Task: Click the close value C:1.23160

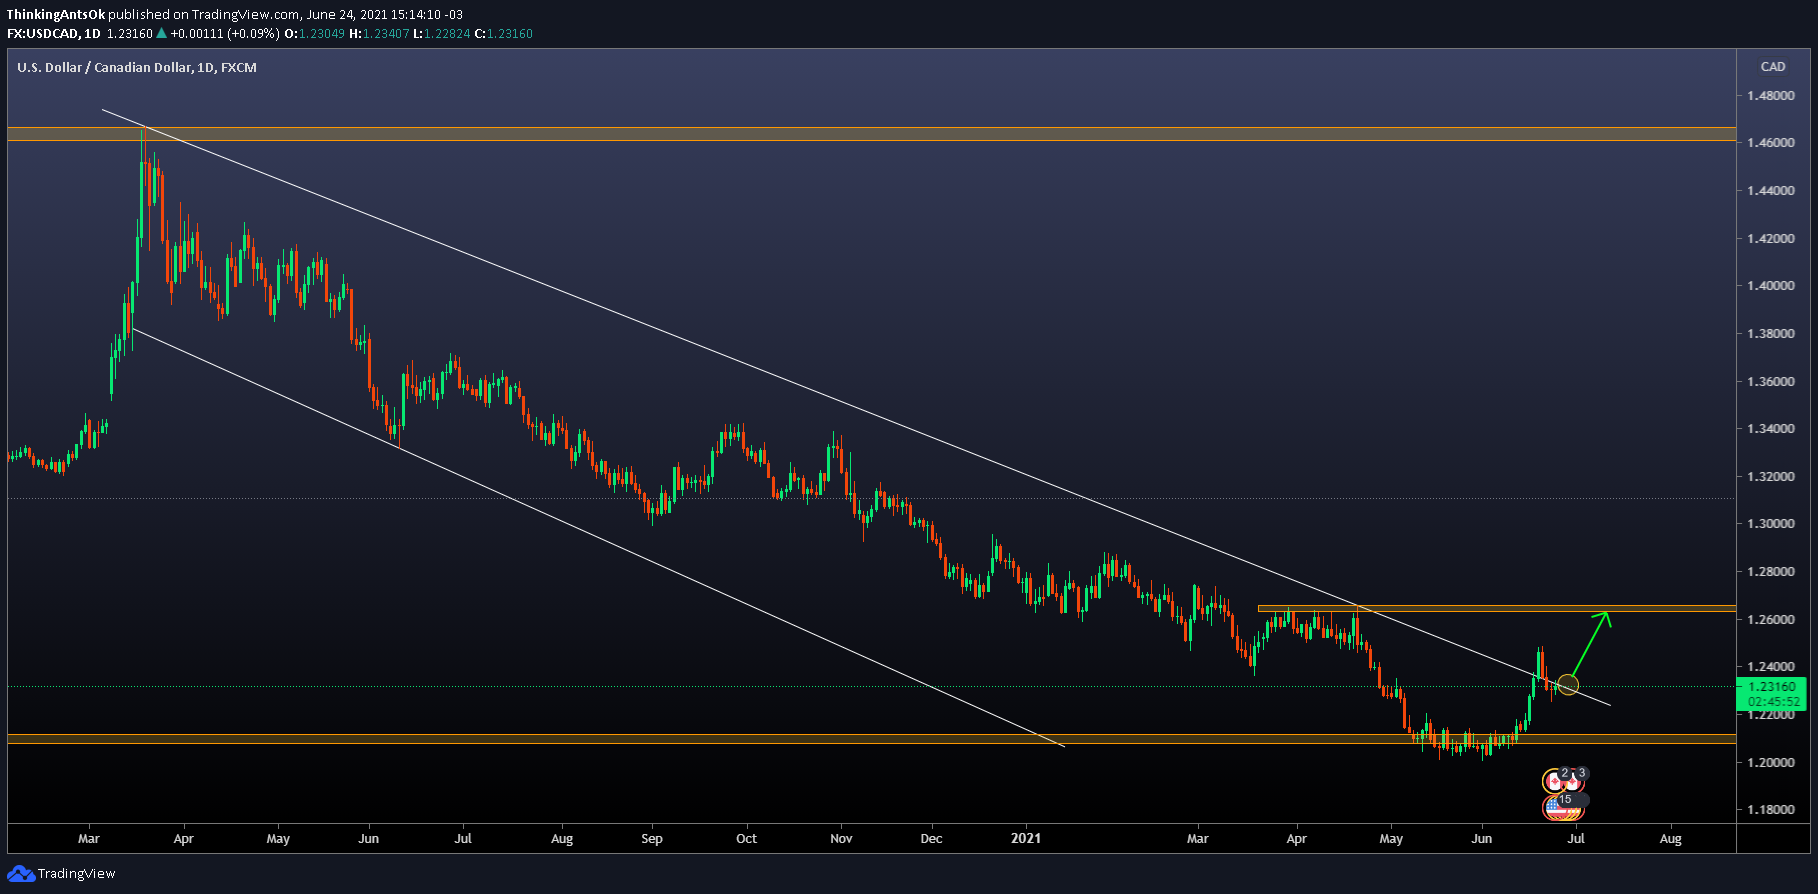Action: [503, 33]
